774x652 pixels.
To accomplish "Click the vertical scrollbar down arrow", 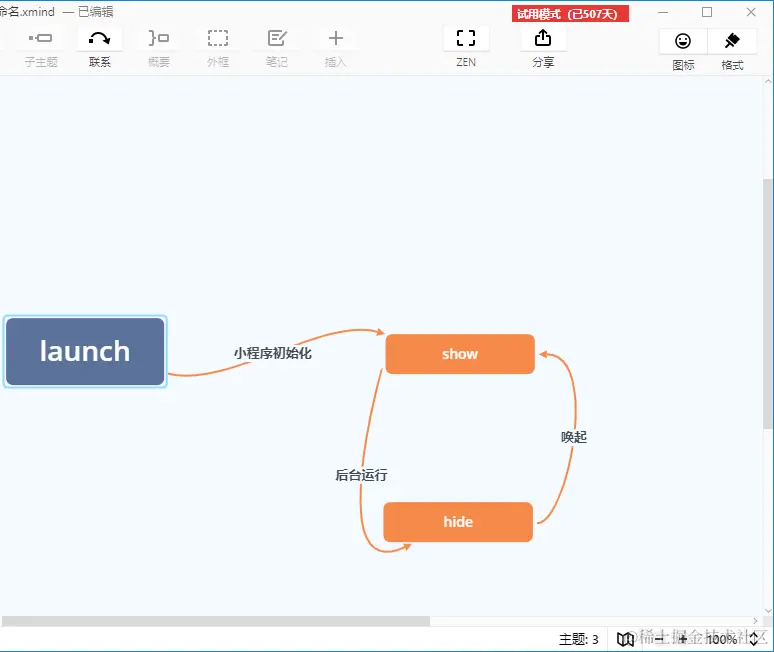I will pyautogui.click(x=768, y=611).
